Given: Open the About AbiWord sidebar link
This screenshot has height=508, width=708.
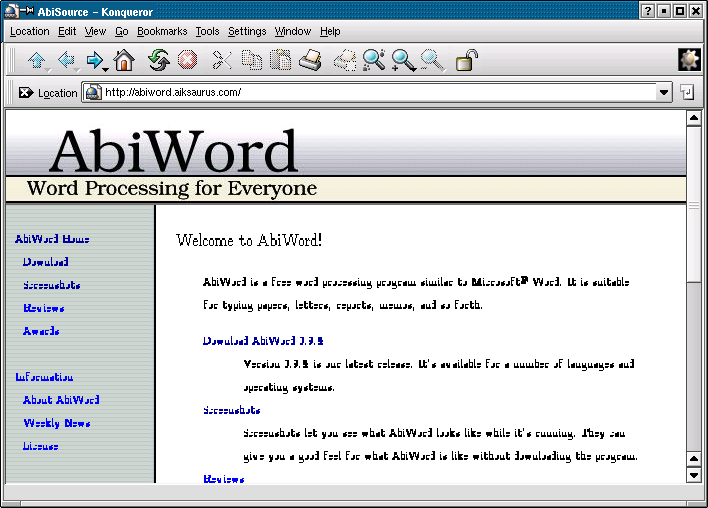Looking at the screenshot, I should (61, 400).
